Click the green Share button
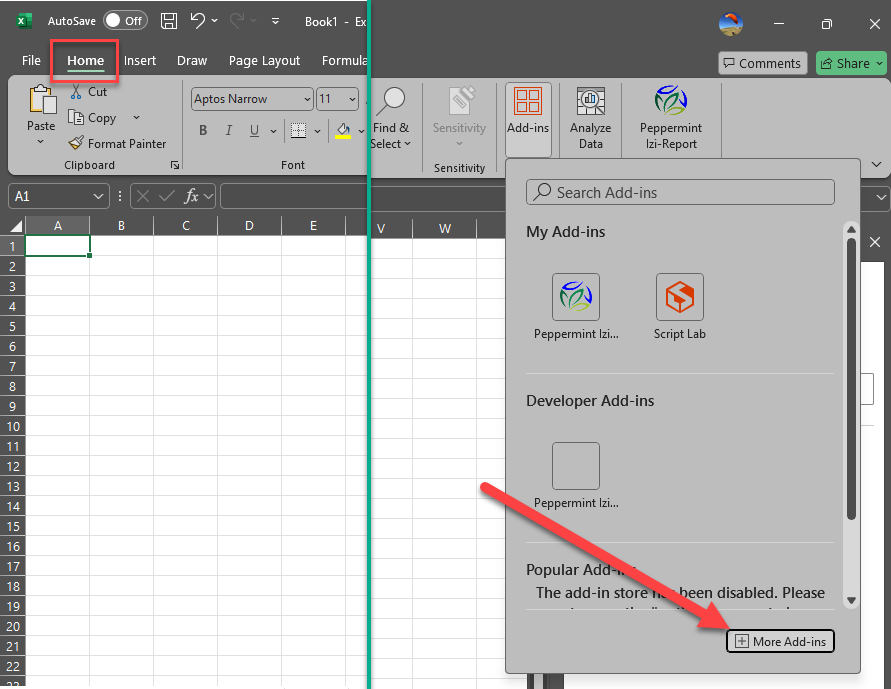 click(x=851, y=63)
